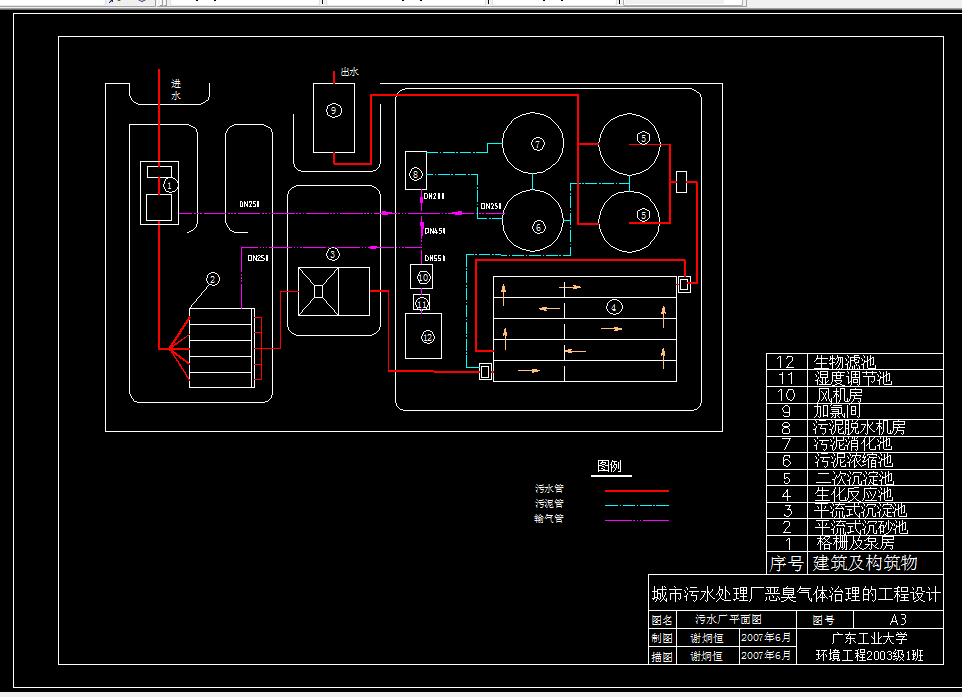Click the circled 11 marker on the plan

click(421, 304)
